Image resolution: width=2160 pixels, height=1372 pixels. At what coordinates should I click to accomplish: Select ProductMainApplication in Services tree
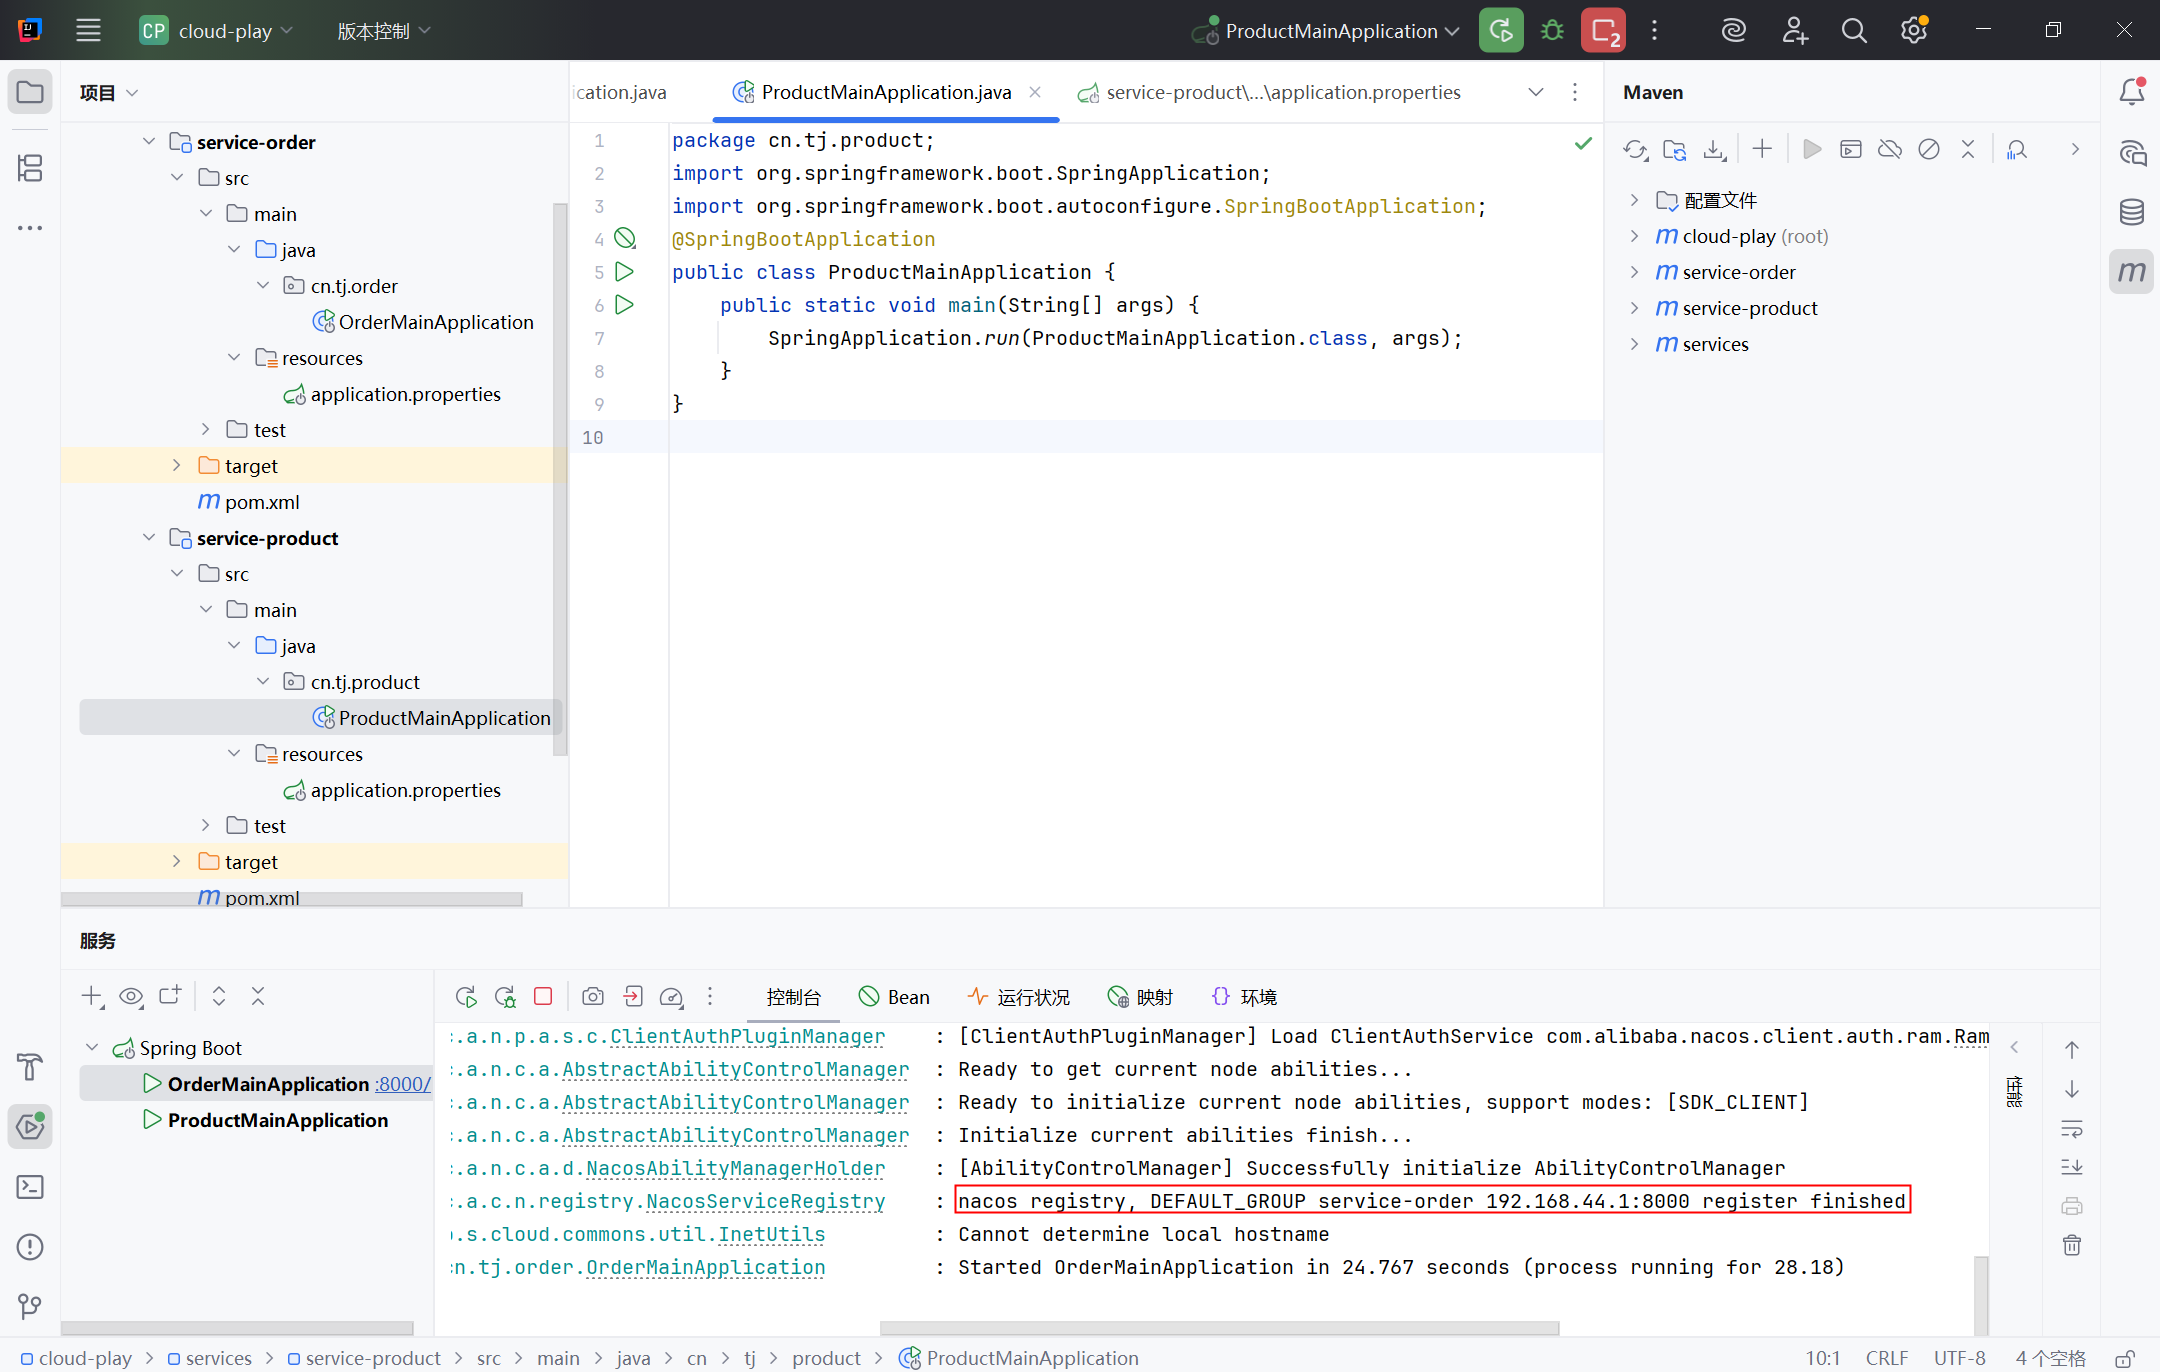(277, 1120)
